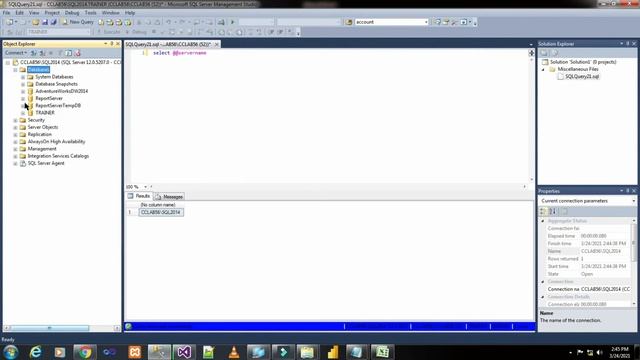Open the Debug menu

[72, 13]
